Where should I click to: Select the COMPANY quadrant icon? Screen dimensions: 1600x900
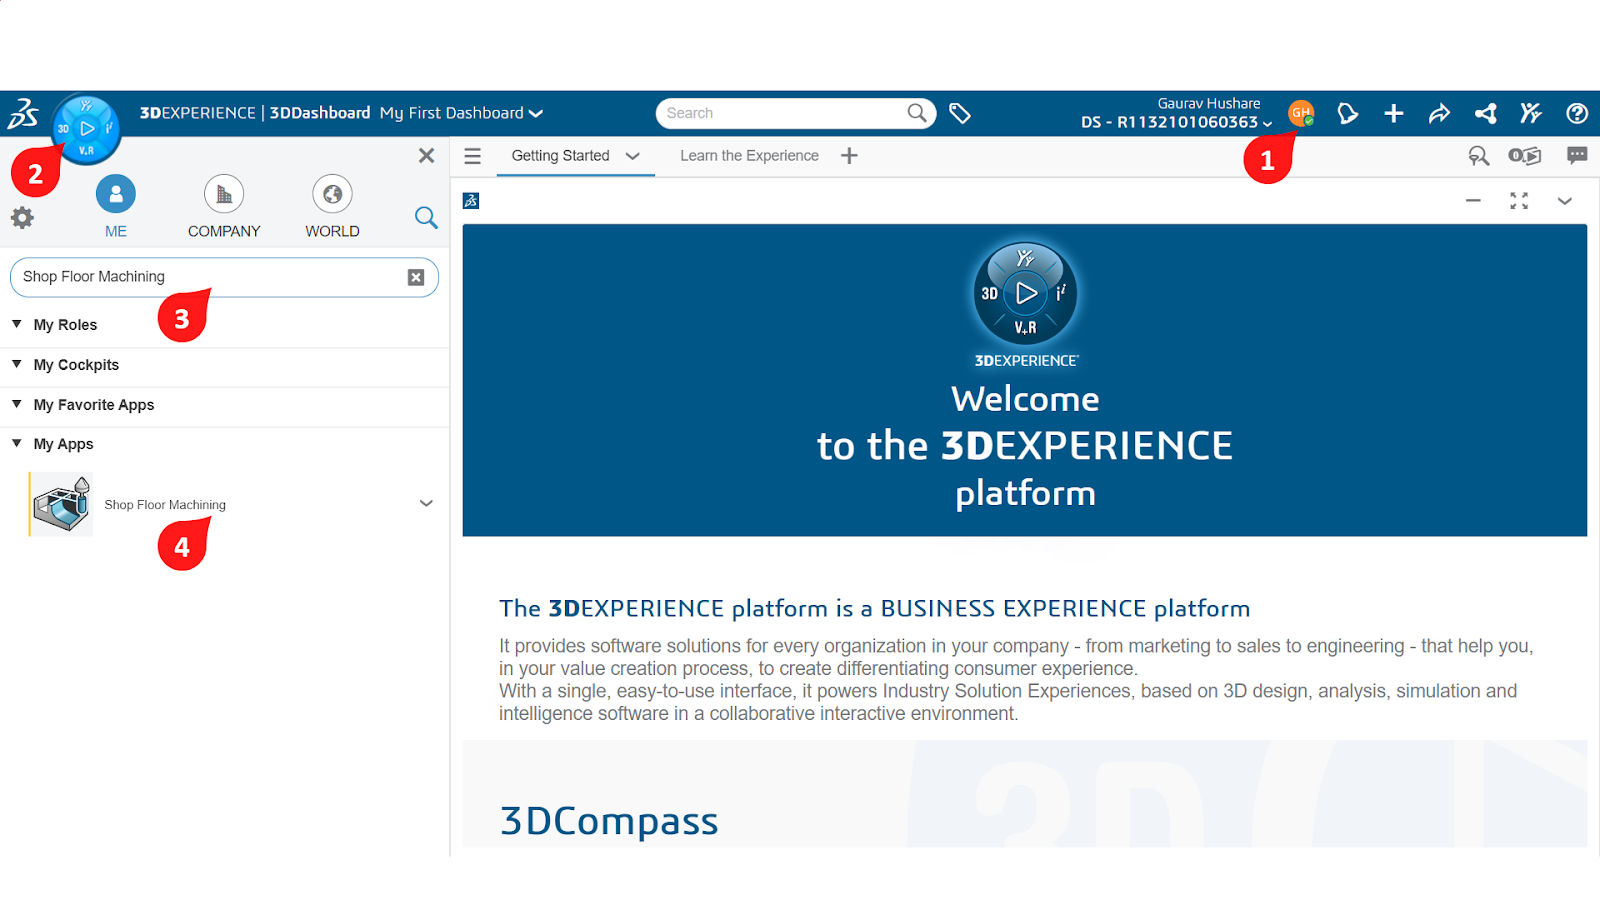coord(224,194)
